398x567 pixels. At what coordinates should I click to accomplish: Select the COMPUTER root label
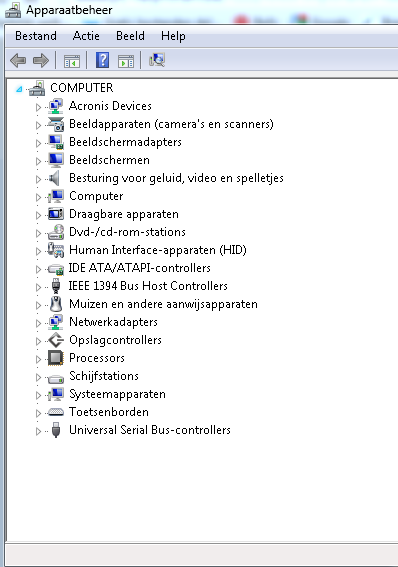coord(82,88)
